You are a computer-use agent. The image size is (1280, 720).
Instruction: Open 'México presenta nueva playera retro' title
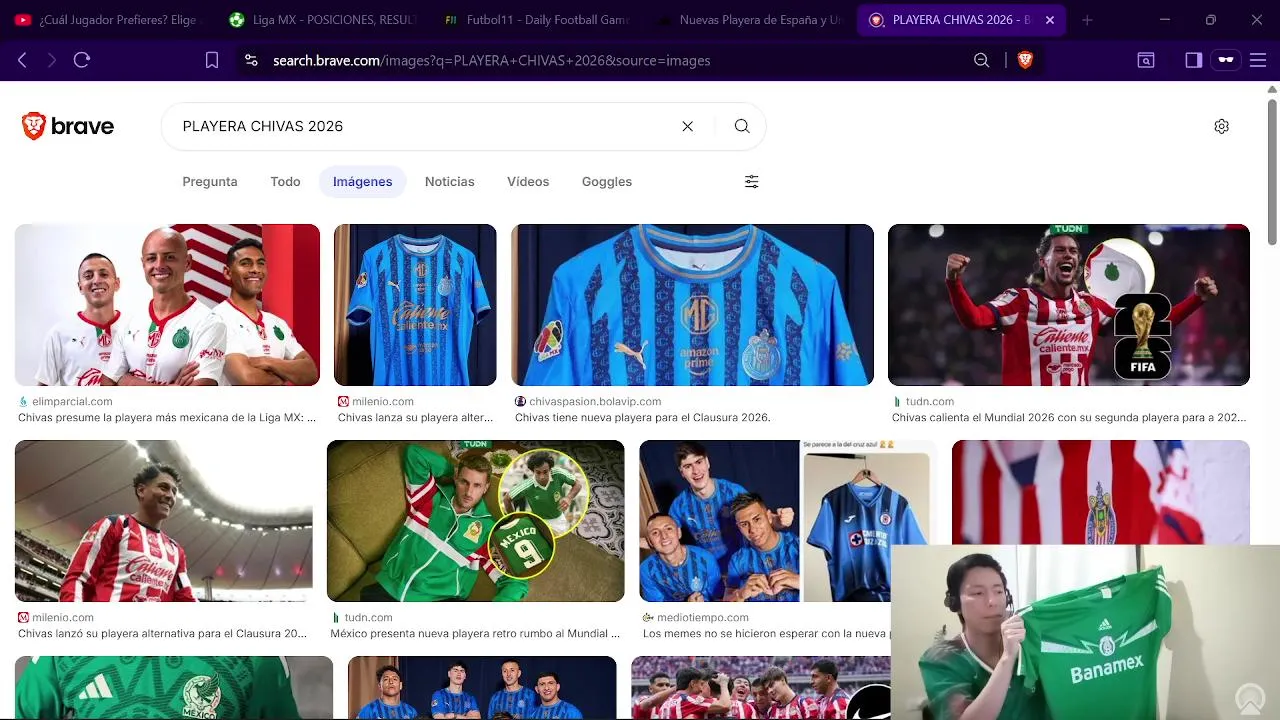coord(475,633)
